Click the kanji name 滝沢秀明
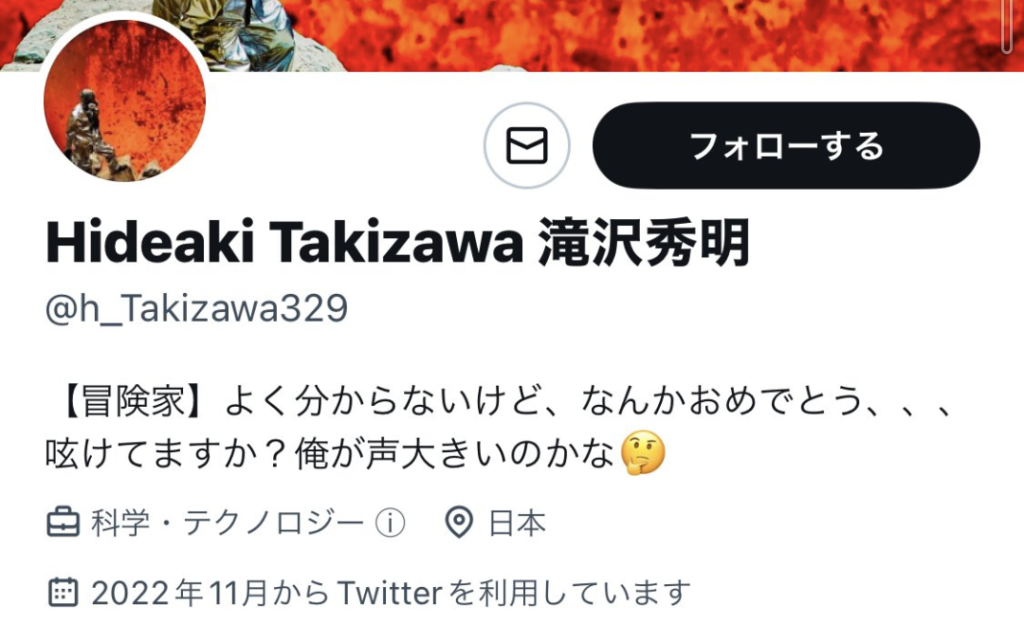The height and width of the screenshot is (623, 1024). [644, 243]
